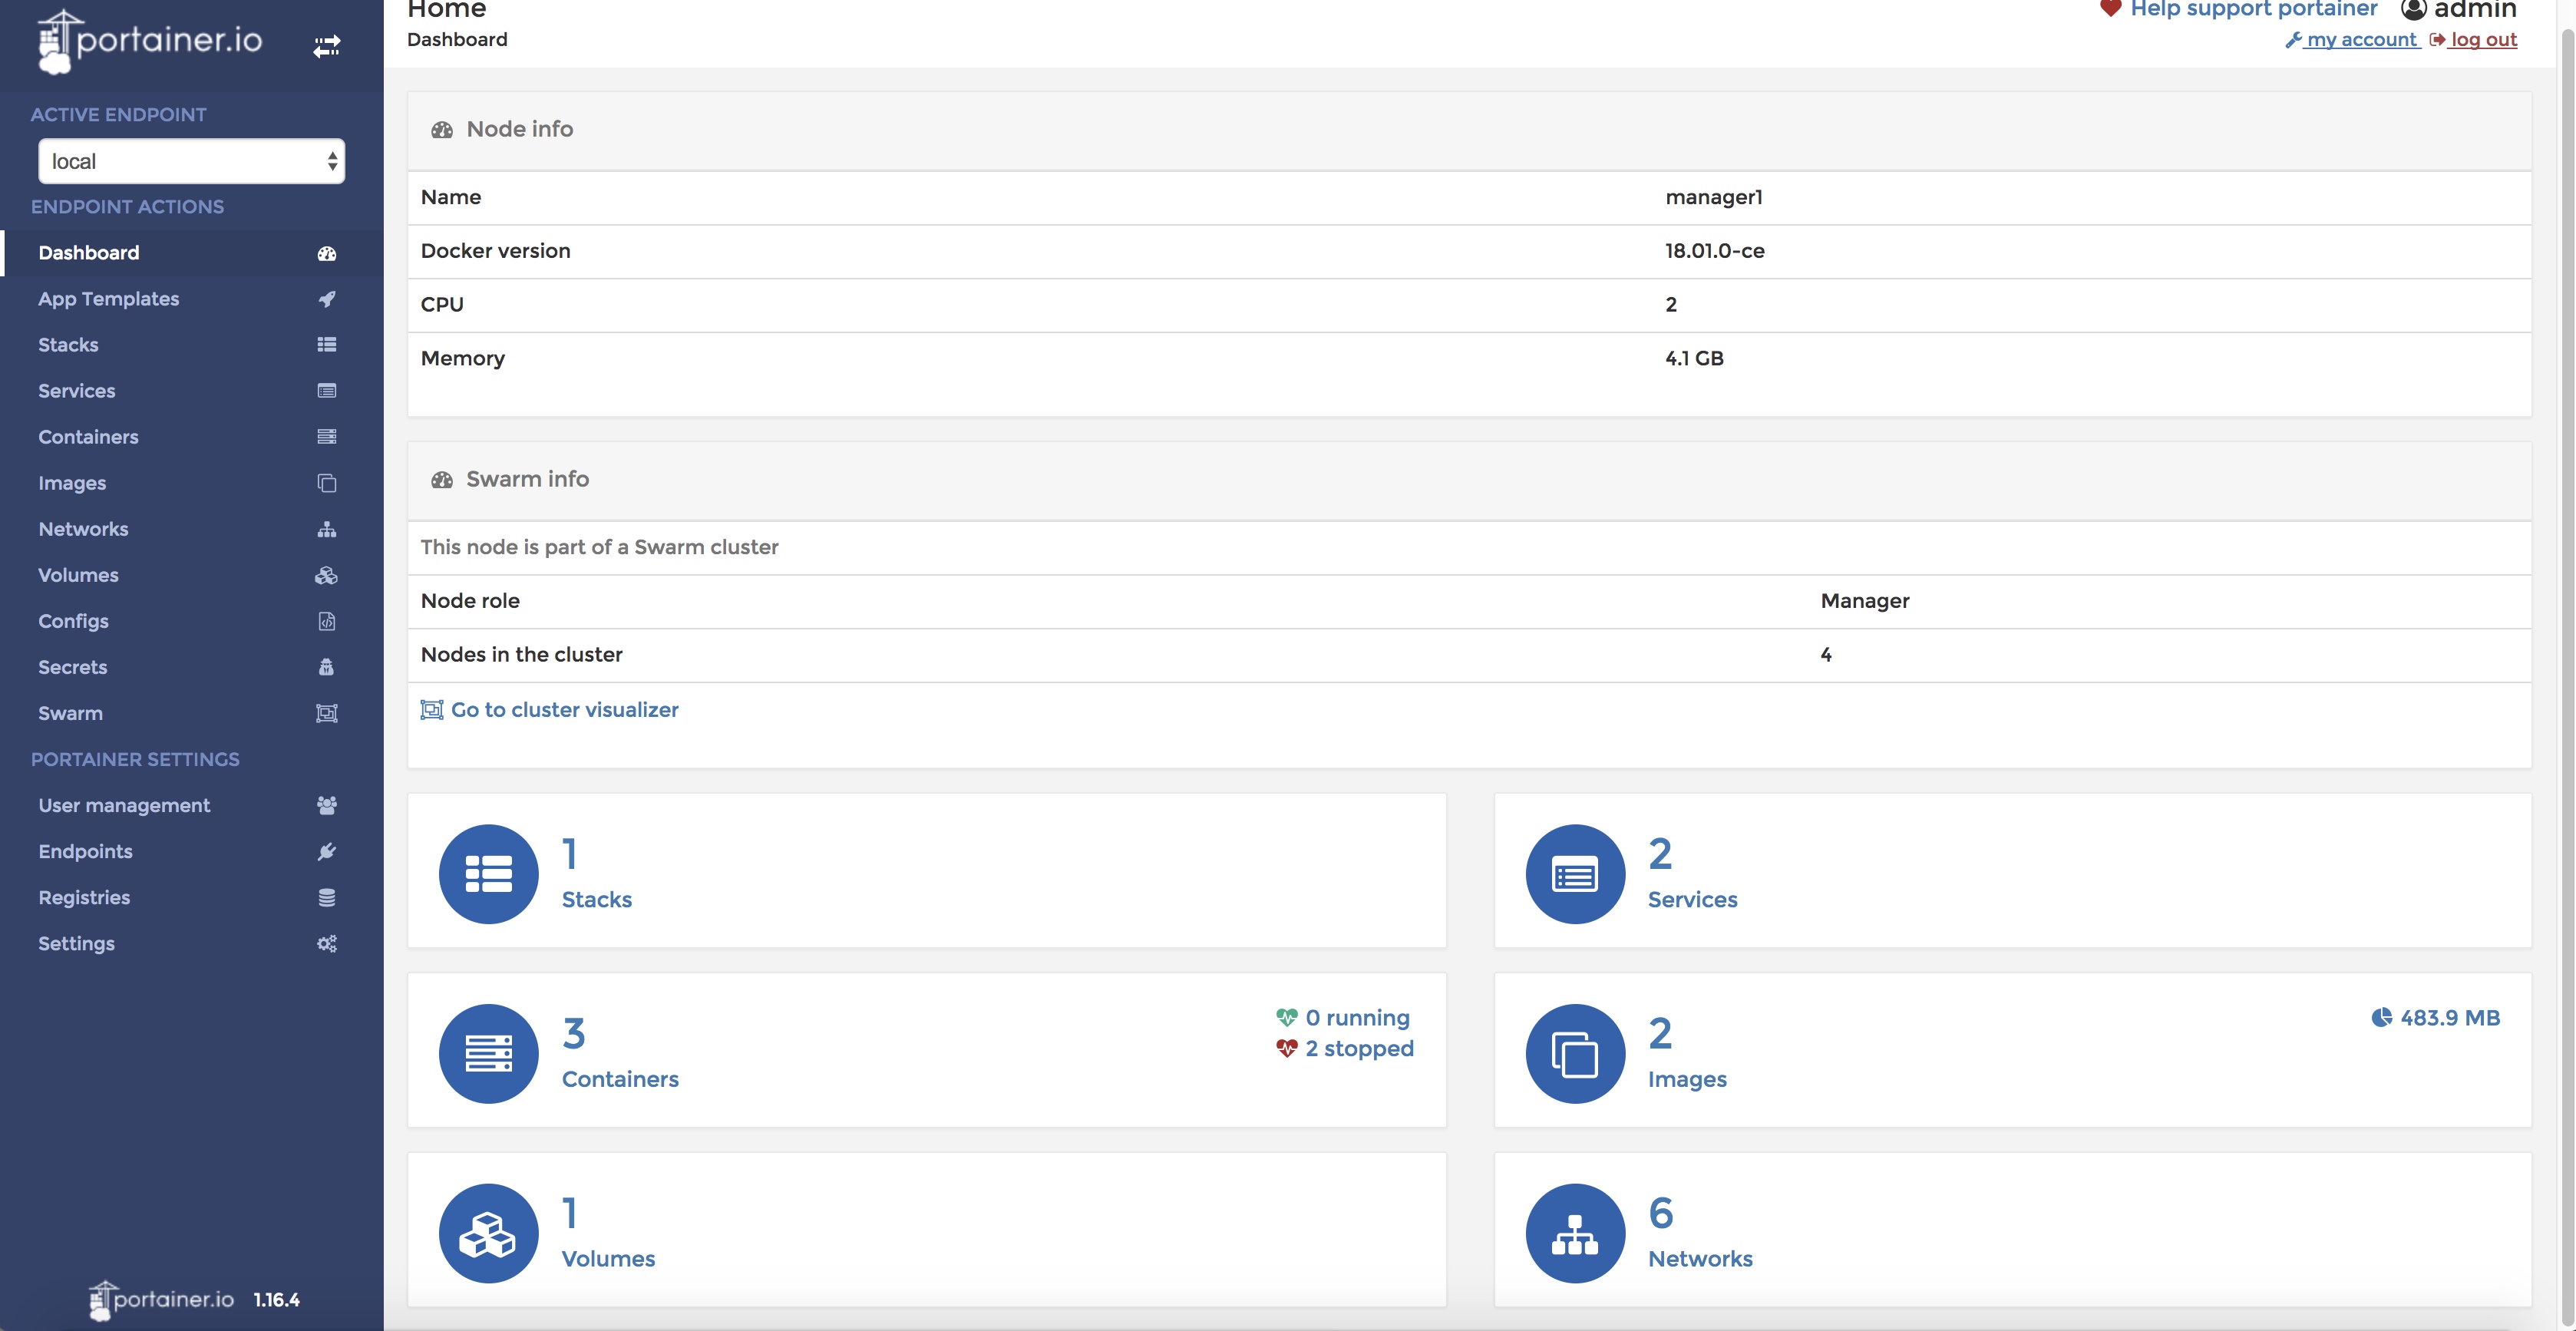Click the Help support portainer link
The image size is (2576, 1331).
click(2252, 9)
